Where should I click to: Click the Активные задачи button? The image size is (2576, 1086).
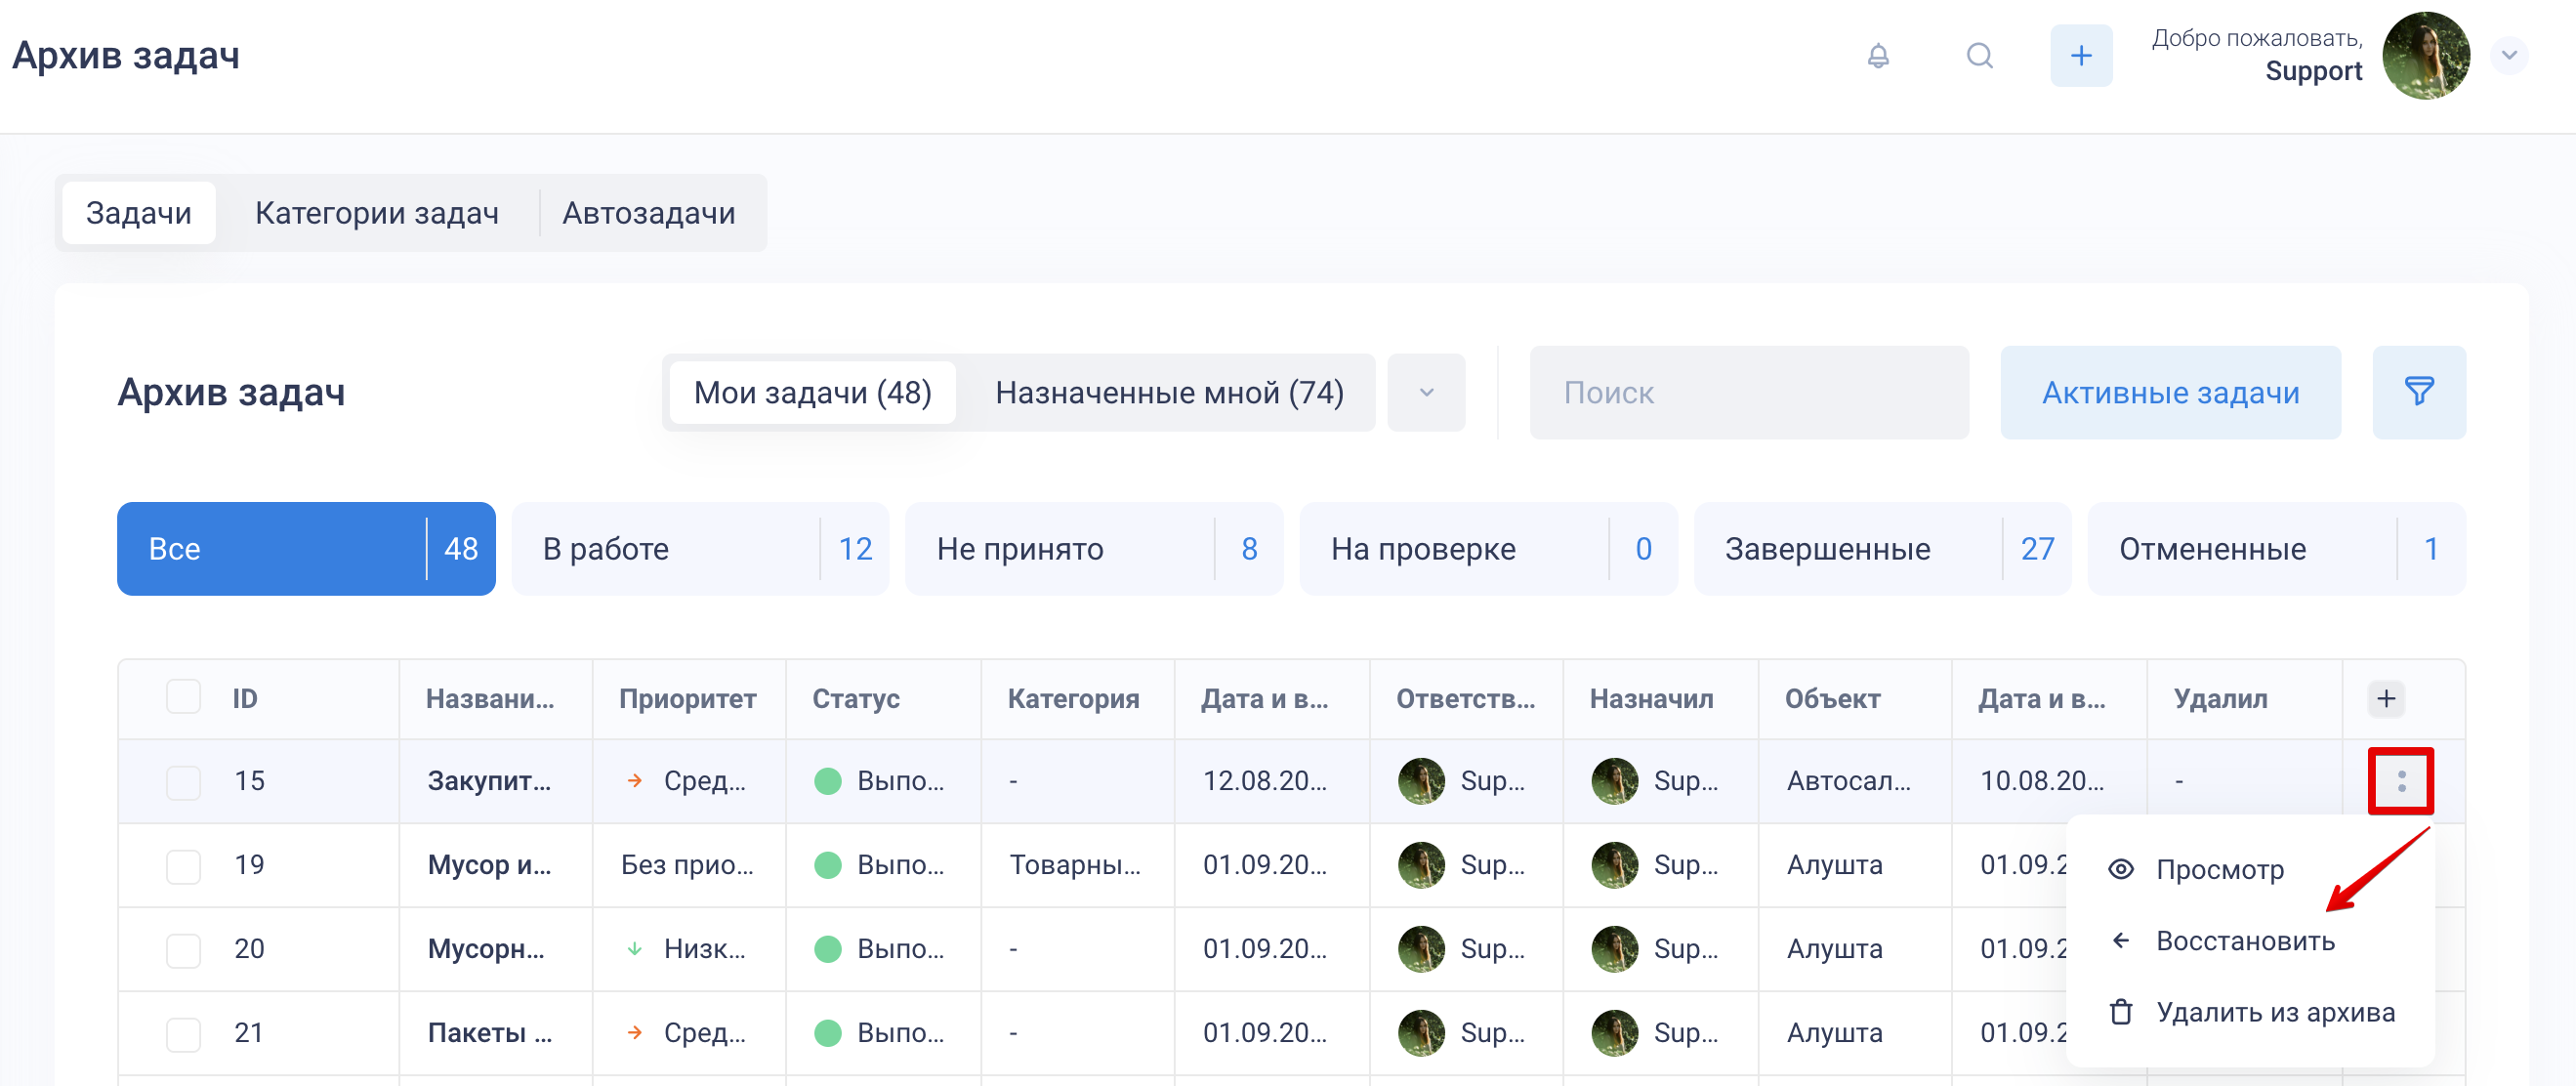click(2169, 392)
